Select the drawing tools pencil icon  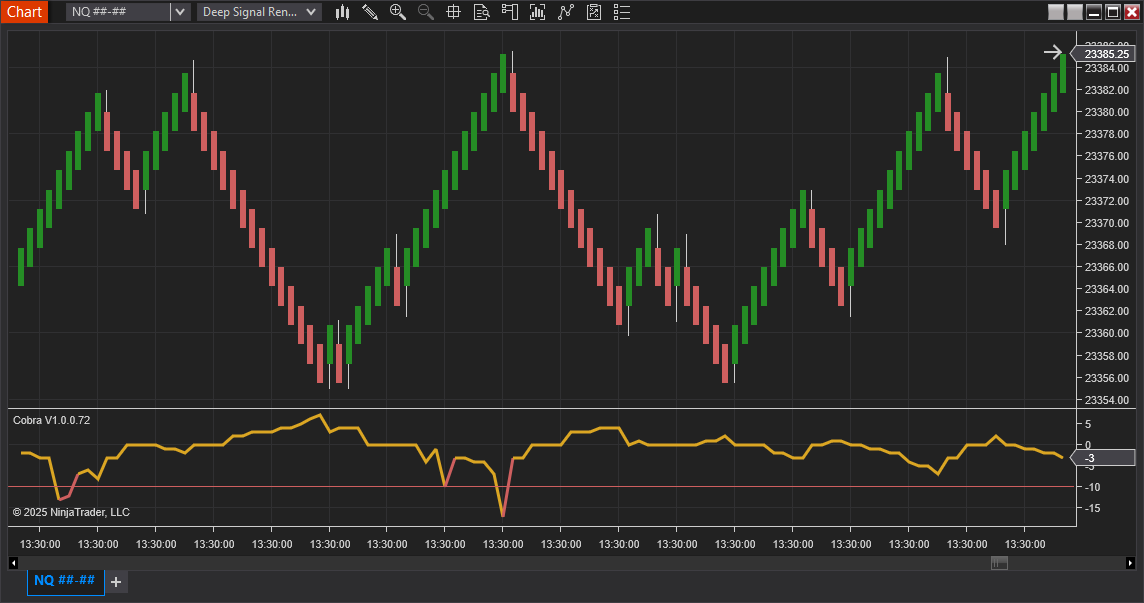click(x=370, y=12)
